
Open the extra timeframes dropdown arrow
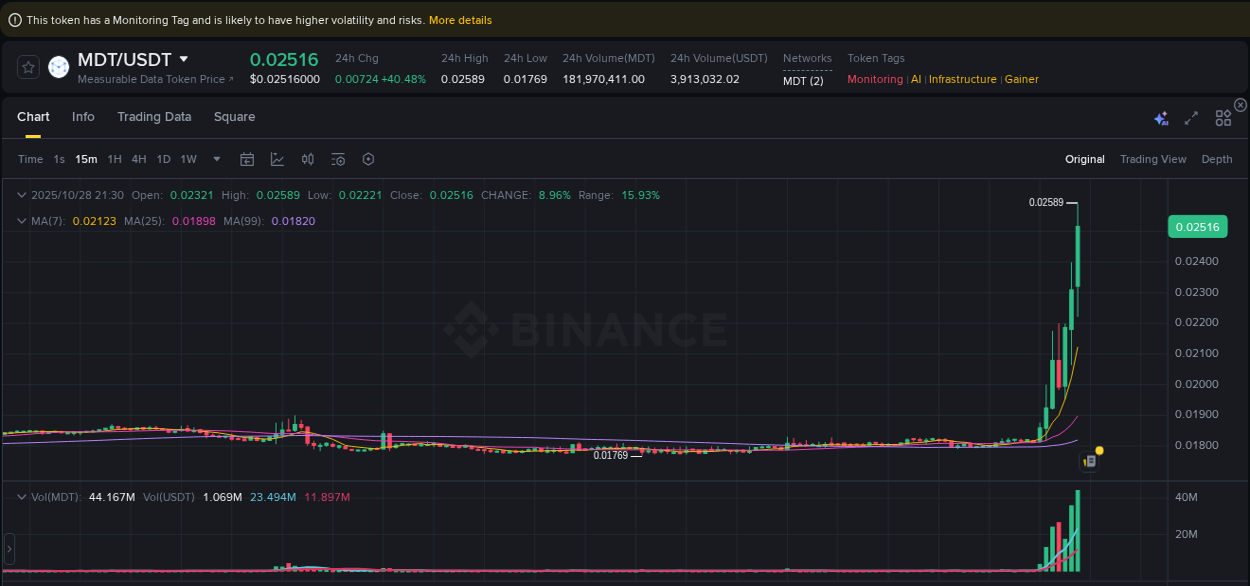pos(216,159)
